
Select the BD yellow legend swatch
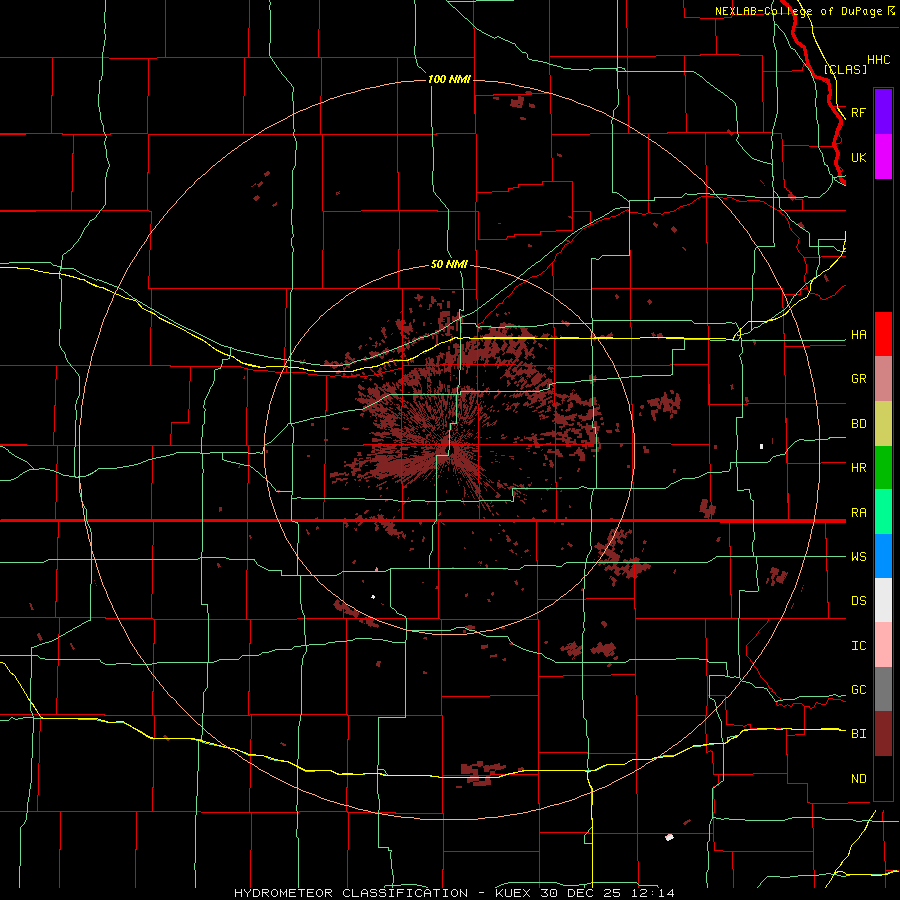[x=883, y=423]
